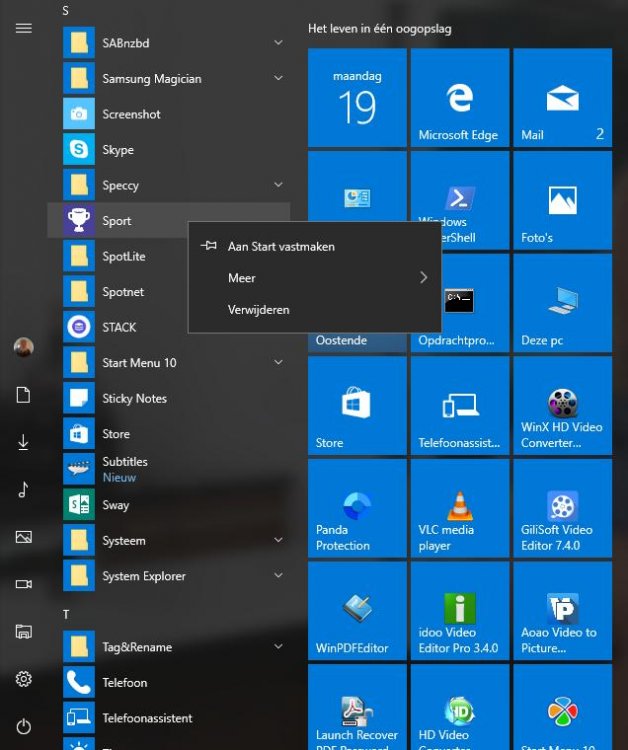Expand the Tag&Rename folder chevron
The image size is (628, 750).
click(278, 647)
